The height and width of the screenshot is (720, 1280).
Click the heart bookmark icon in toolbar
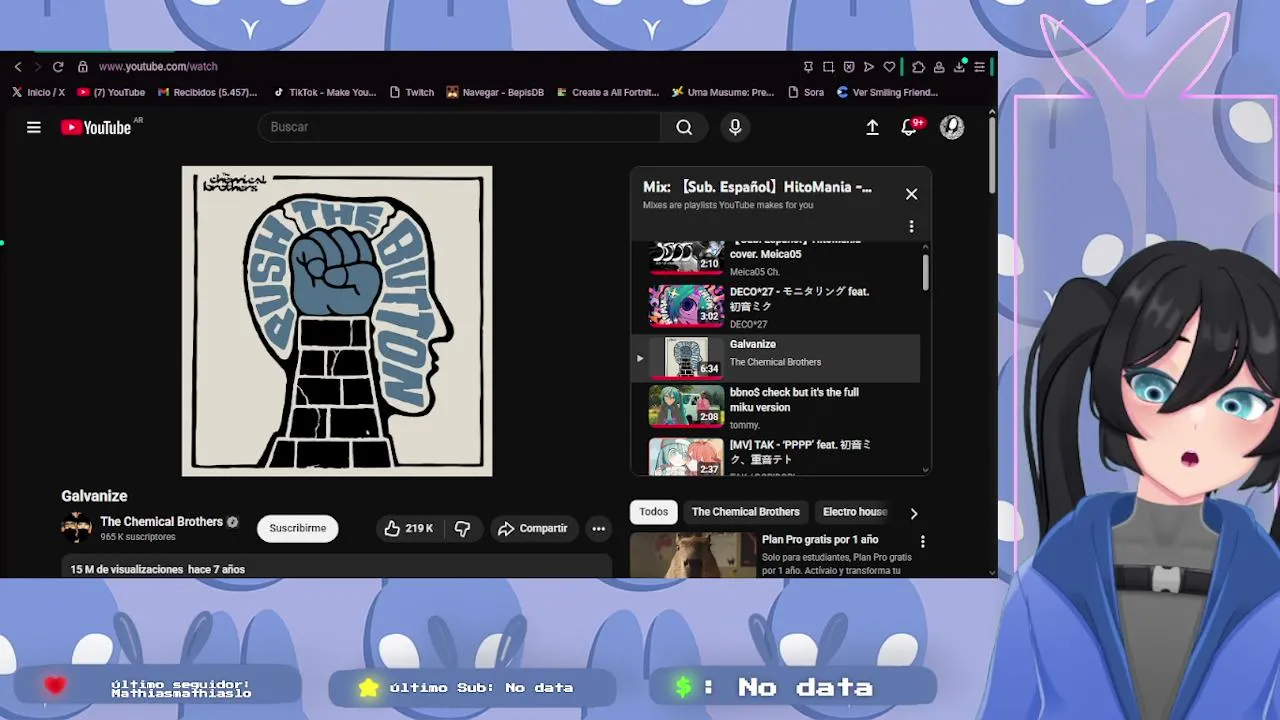pos(889,67)
